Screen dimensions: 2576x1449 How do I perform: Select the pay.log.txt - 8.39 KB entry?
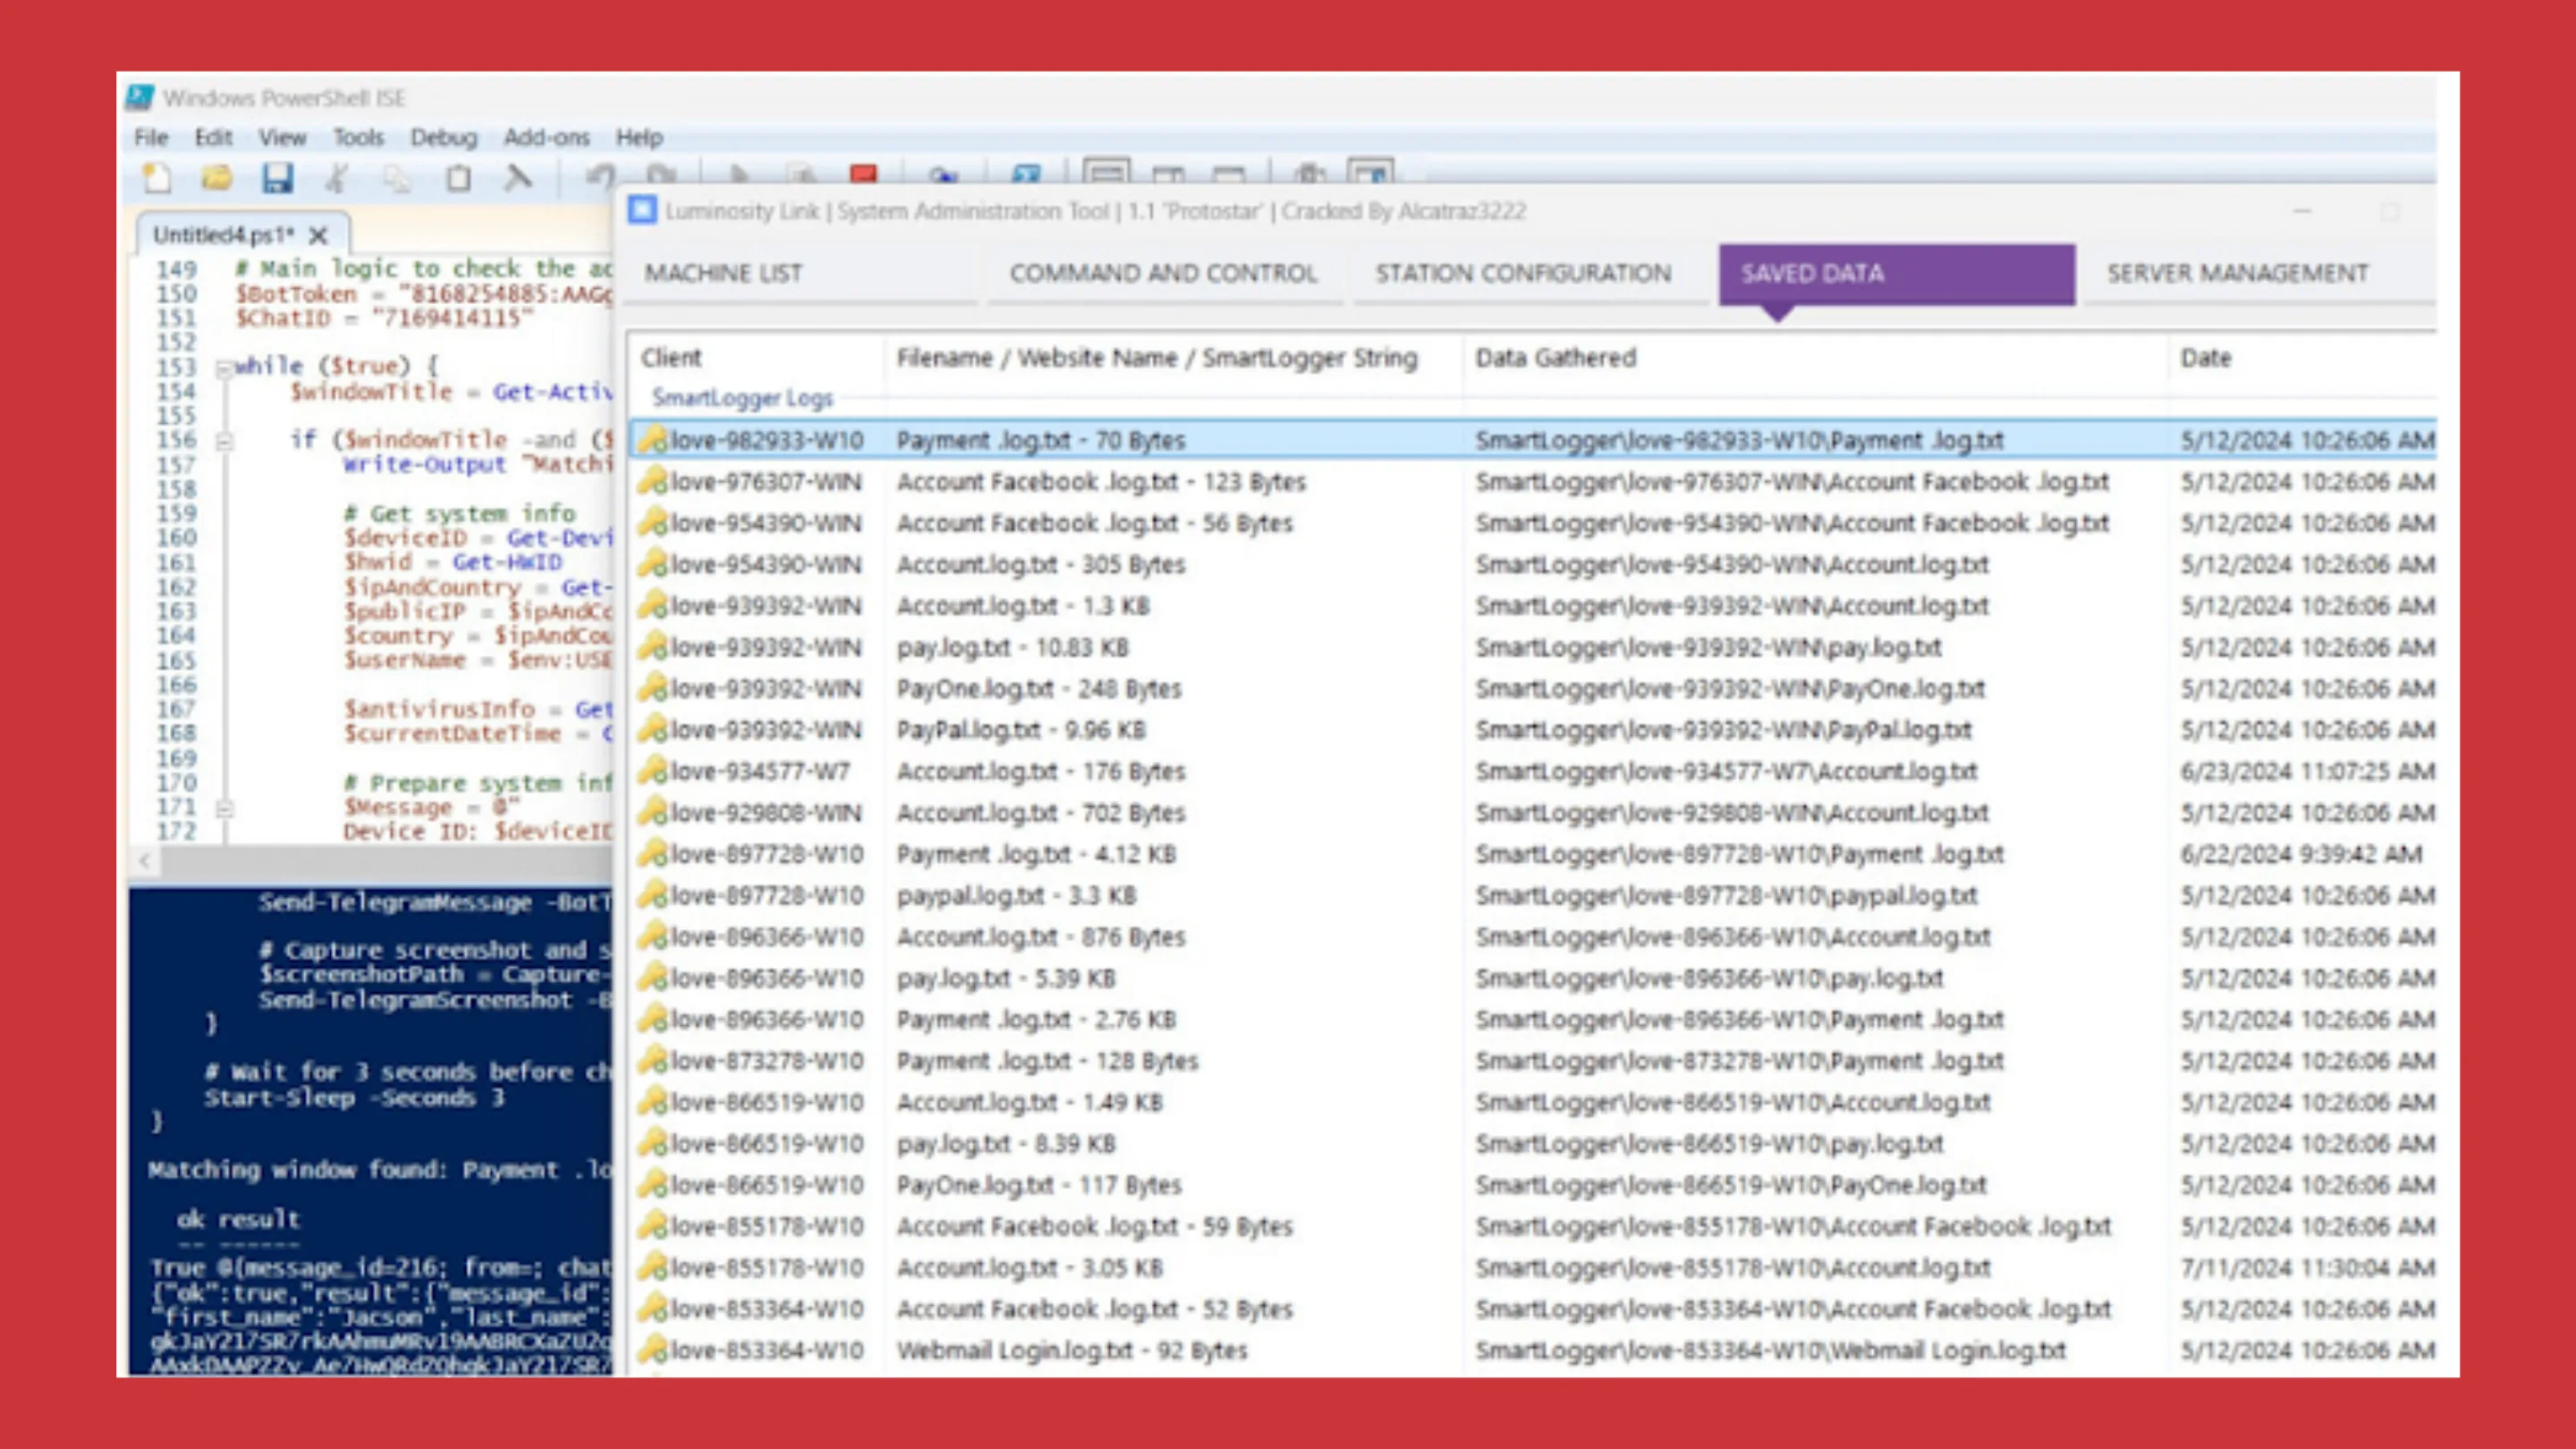(x=1006, y=1143)
